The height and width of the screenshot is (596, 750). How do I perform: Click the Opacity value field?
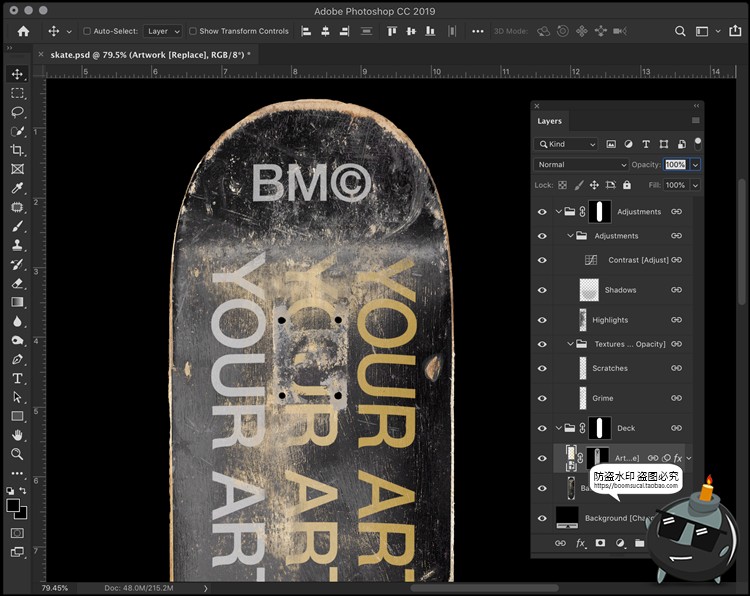tap(675, 165)
